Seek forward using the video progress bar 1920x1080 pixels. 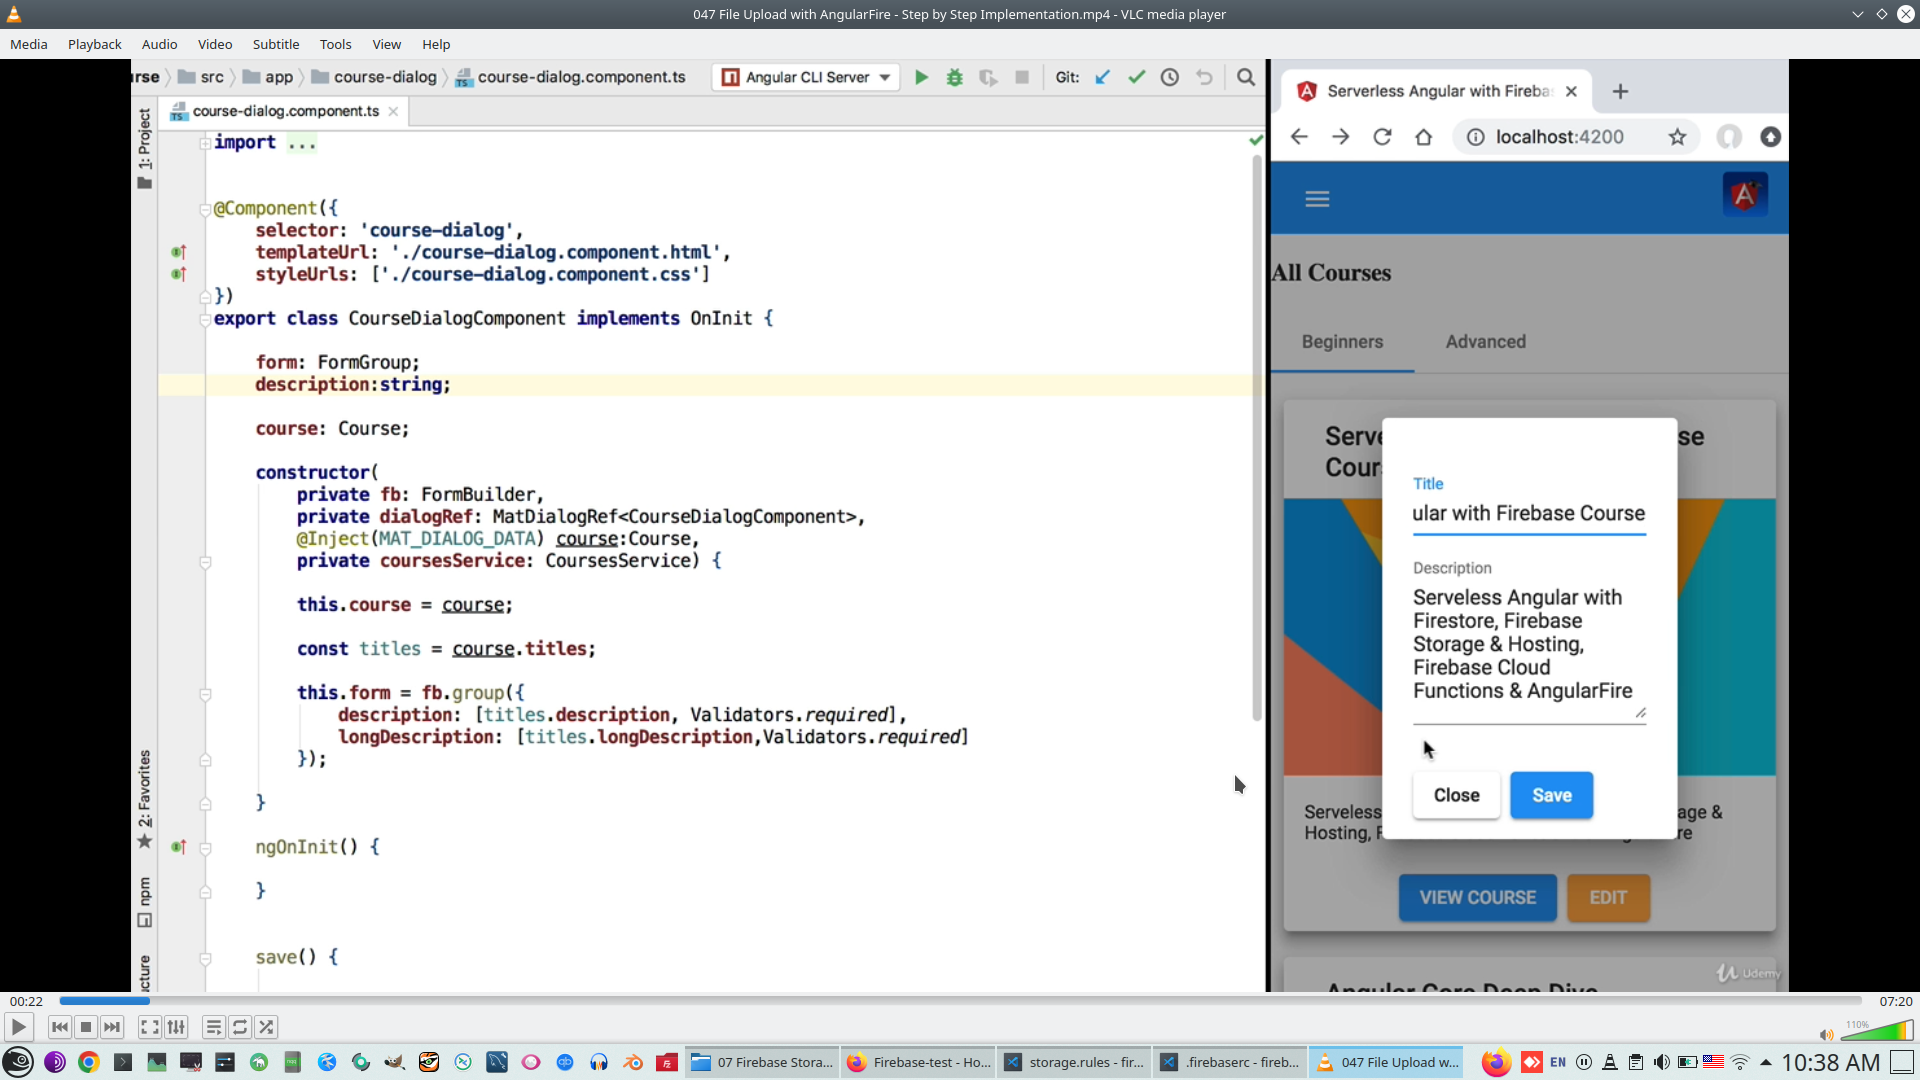click(x=900, y=1001)
